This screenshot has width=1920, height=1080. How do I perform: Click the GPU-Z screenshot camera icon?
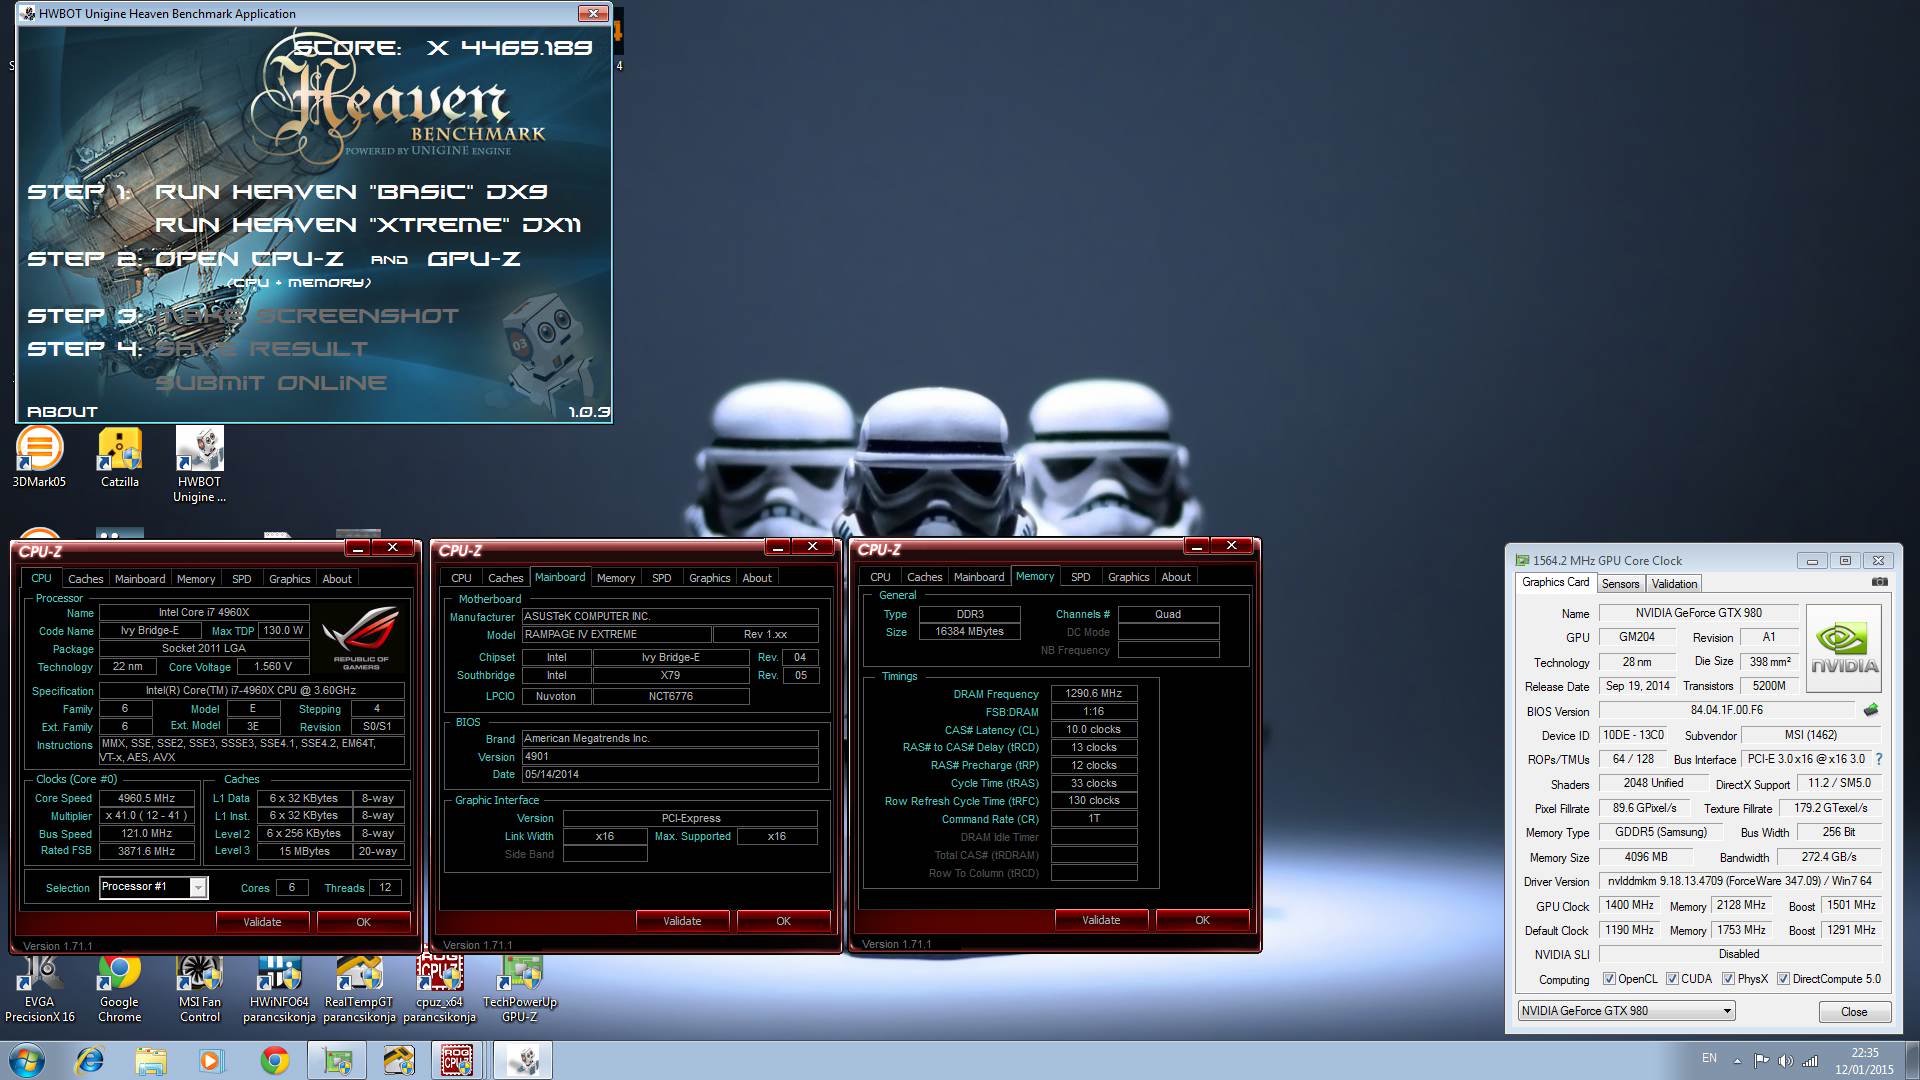[1880, 582]
